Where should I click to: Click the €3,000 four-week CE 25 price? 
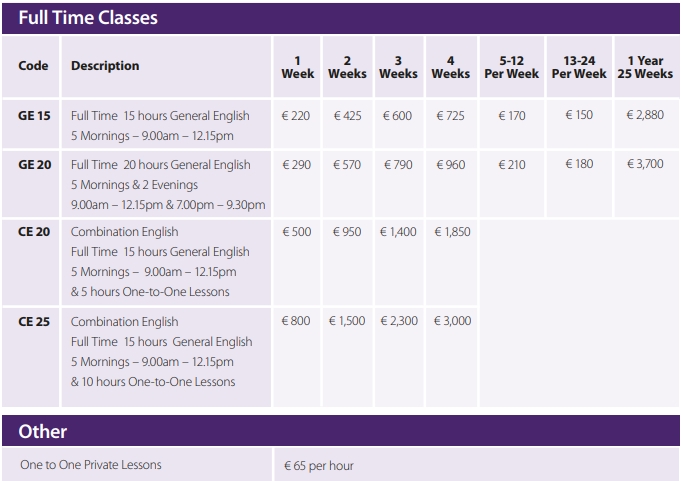453,321
